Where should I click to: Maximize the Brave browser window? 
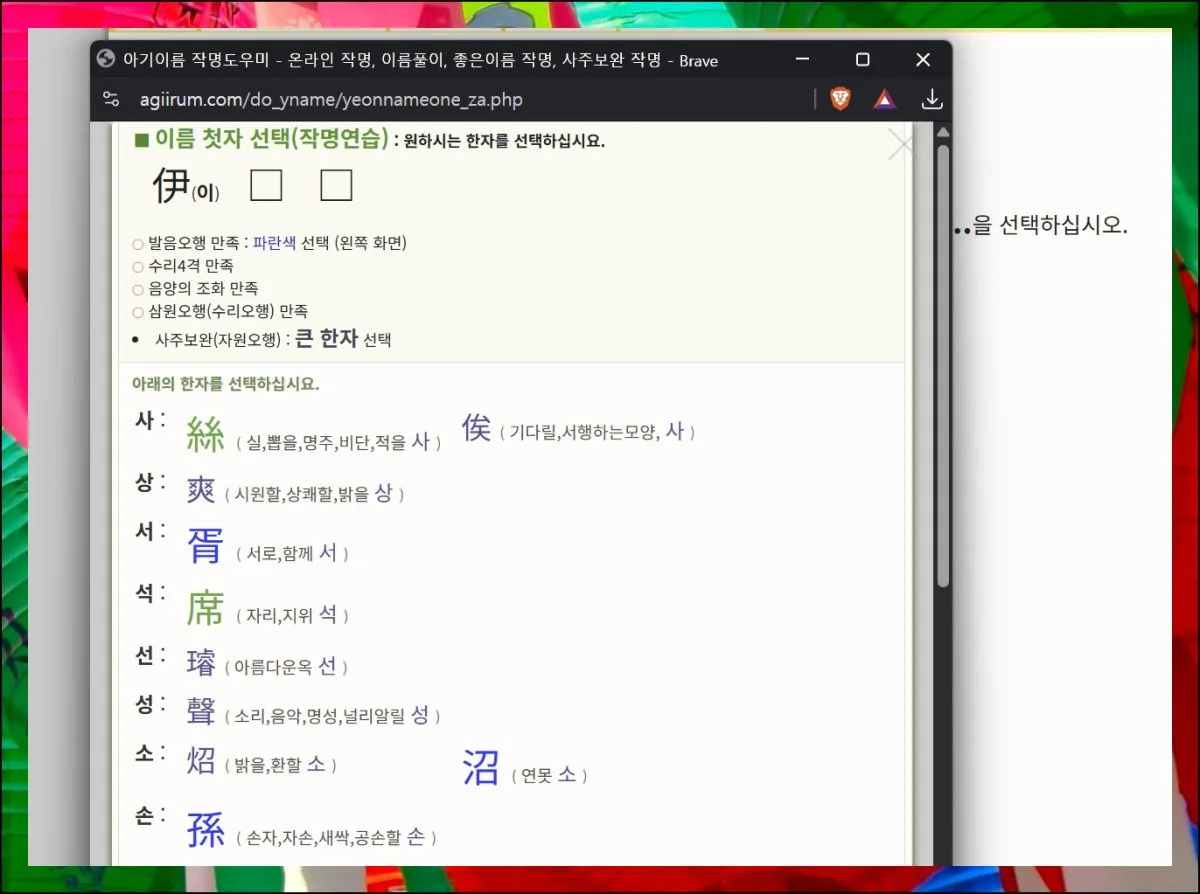click(x=862, y=60)
